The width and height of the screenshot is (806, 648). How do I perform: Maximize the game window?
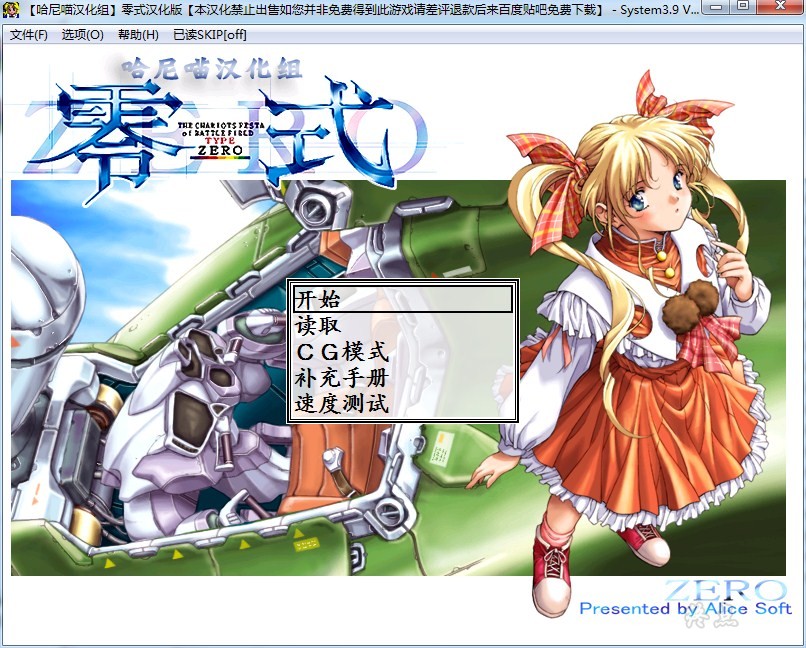click(743, 7)
